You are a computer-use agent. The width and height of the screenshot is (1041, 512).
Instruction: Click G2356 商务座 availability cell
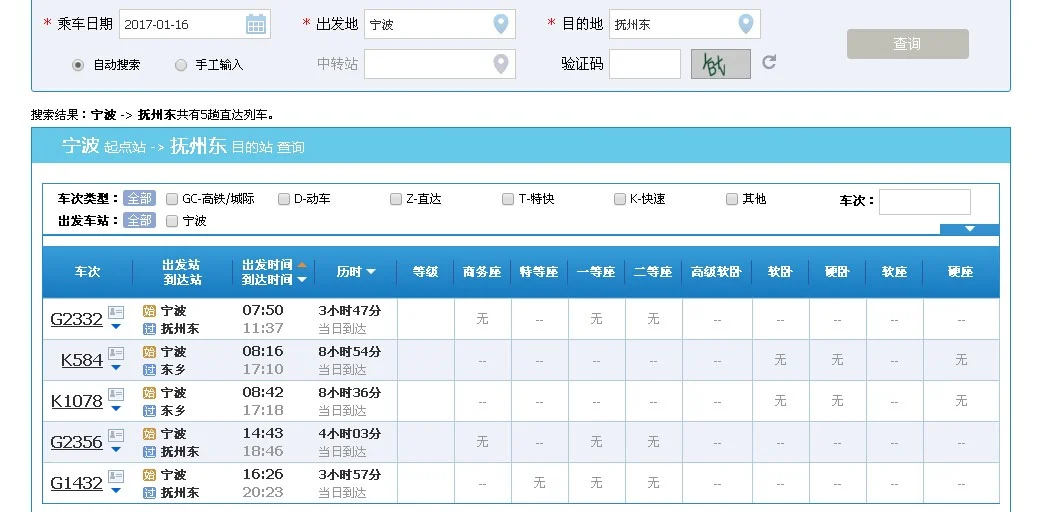pos(483,442)
